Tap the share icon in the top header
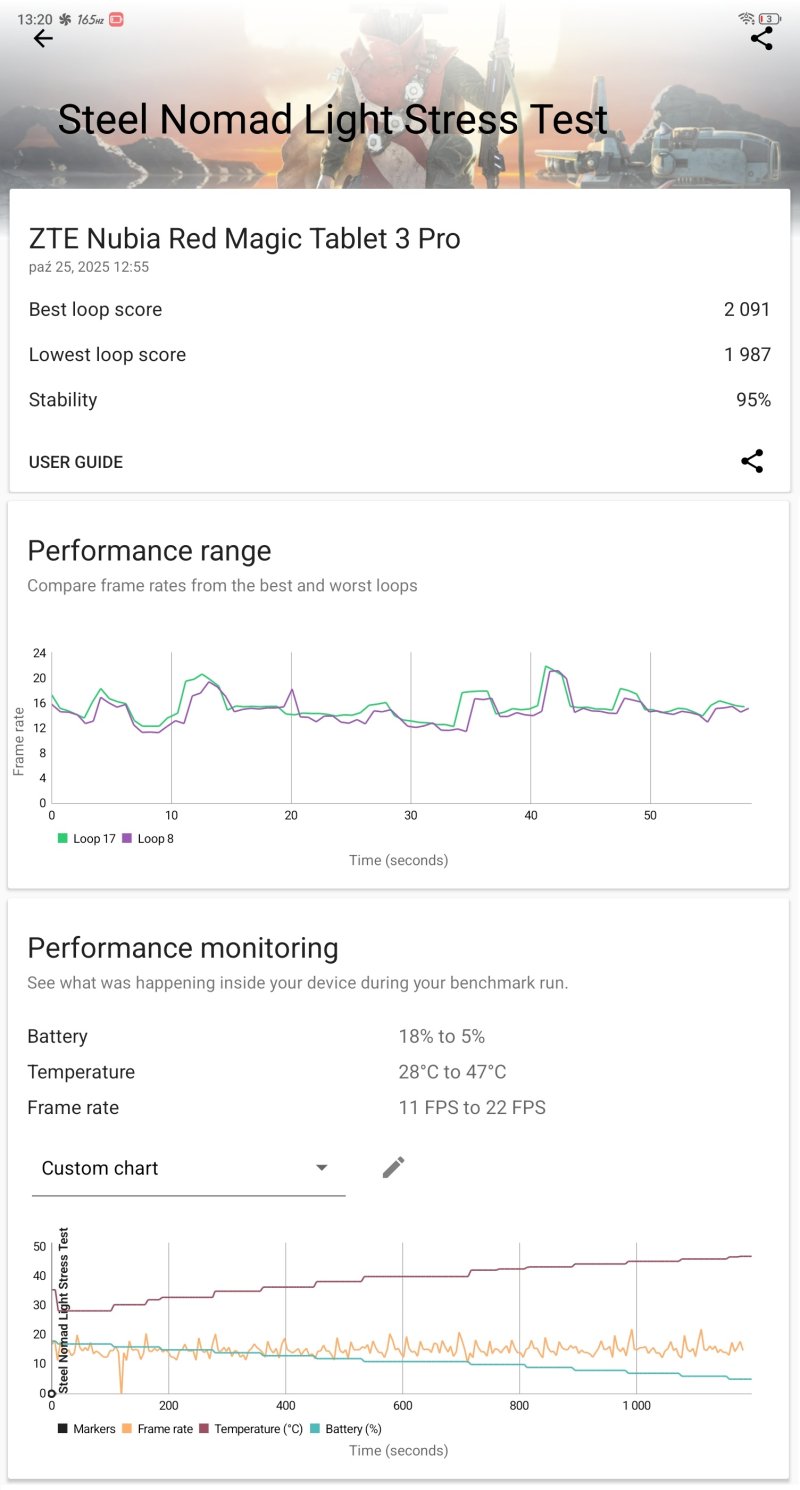 click(761, 39)
